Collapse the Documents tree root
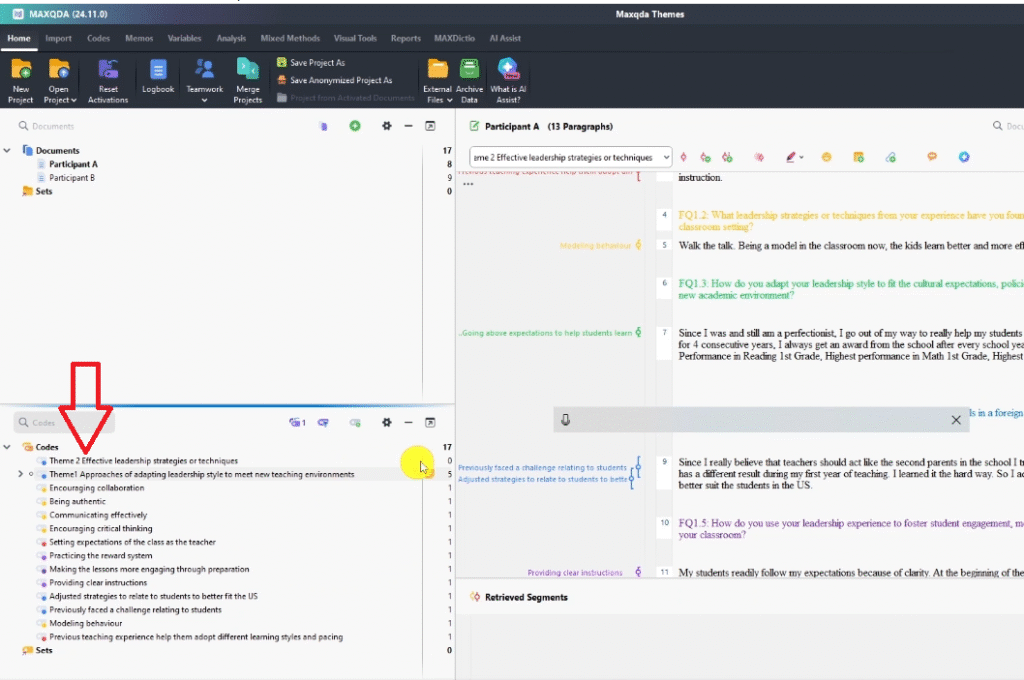Image resolution: width=1024 pixels, height=680 pixels. click(8, 151)
